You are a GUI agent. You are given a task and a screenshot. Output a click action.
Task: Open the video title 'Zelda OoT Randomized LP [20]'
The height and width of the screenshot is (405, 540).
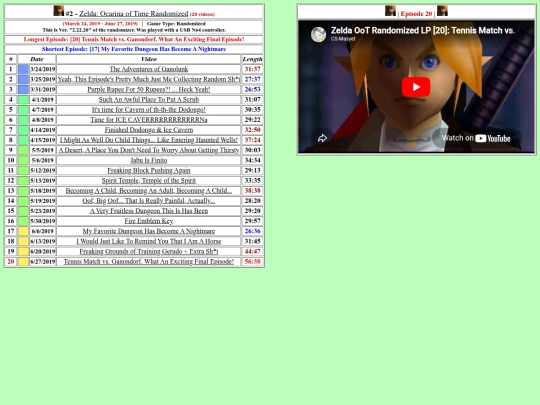423,30
